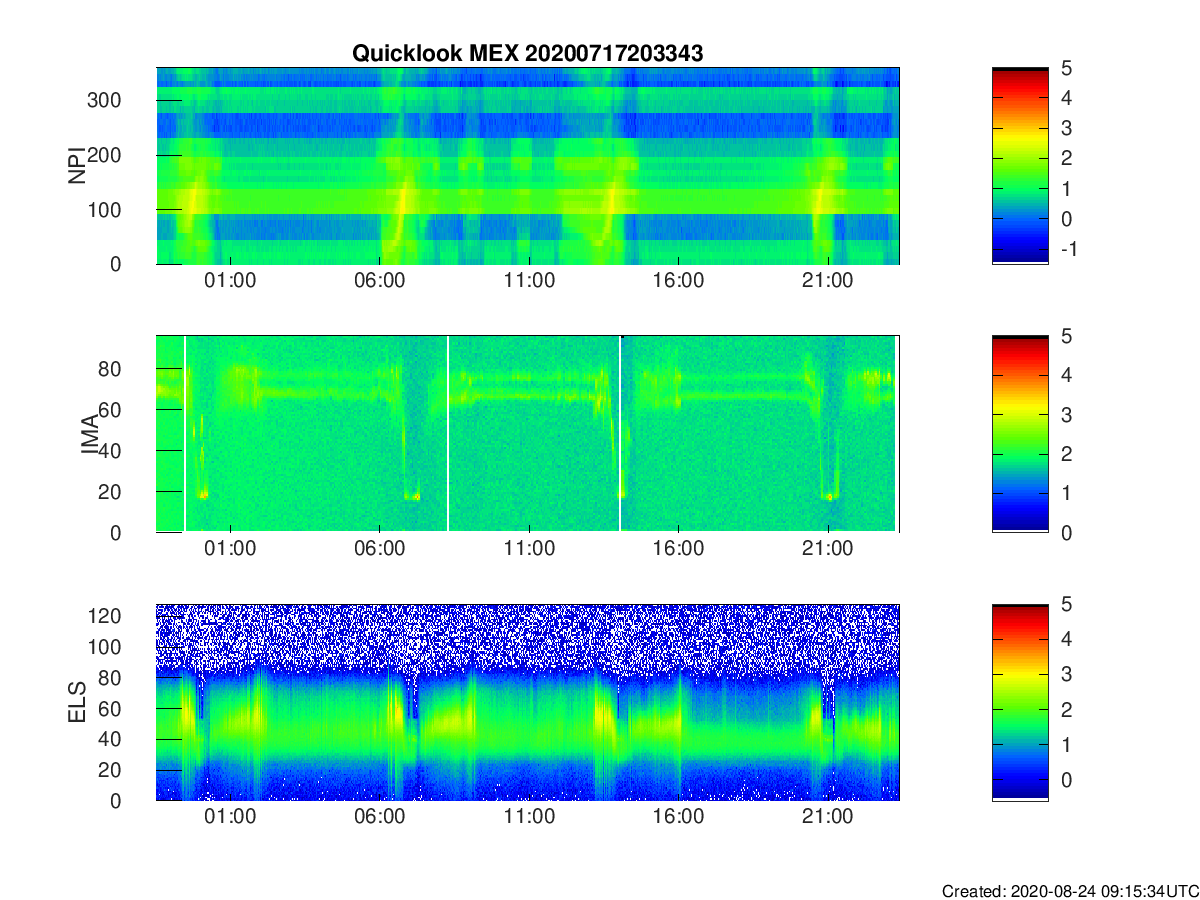Click the 21:00 tick under the IMA plot

tap(828, 549)
